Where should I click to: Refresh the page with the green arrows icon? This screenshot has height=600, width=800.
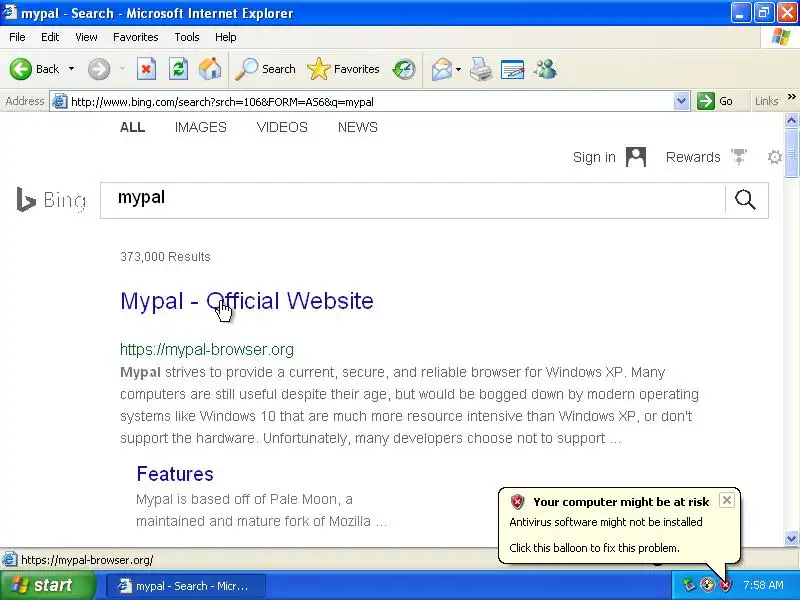pos(178,69)
